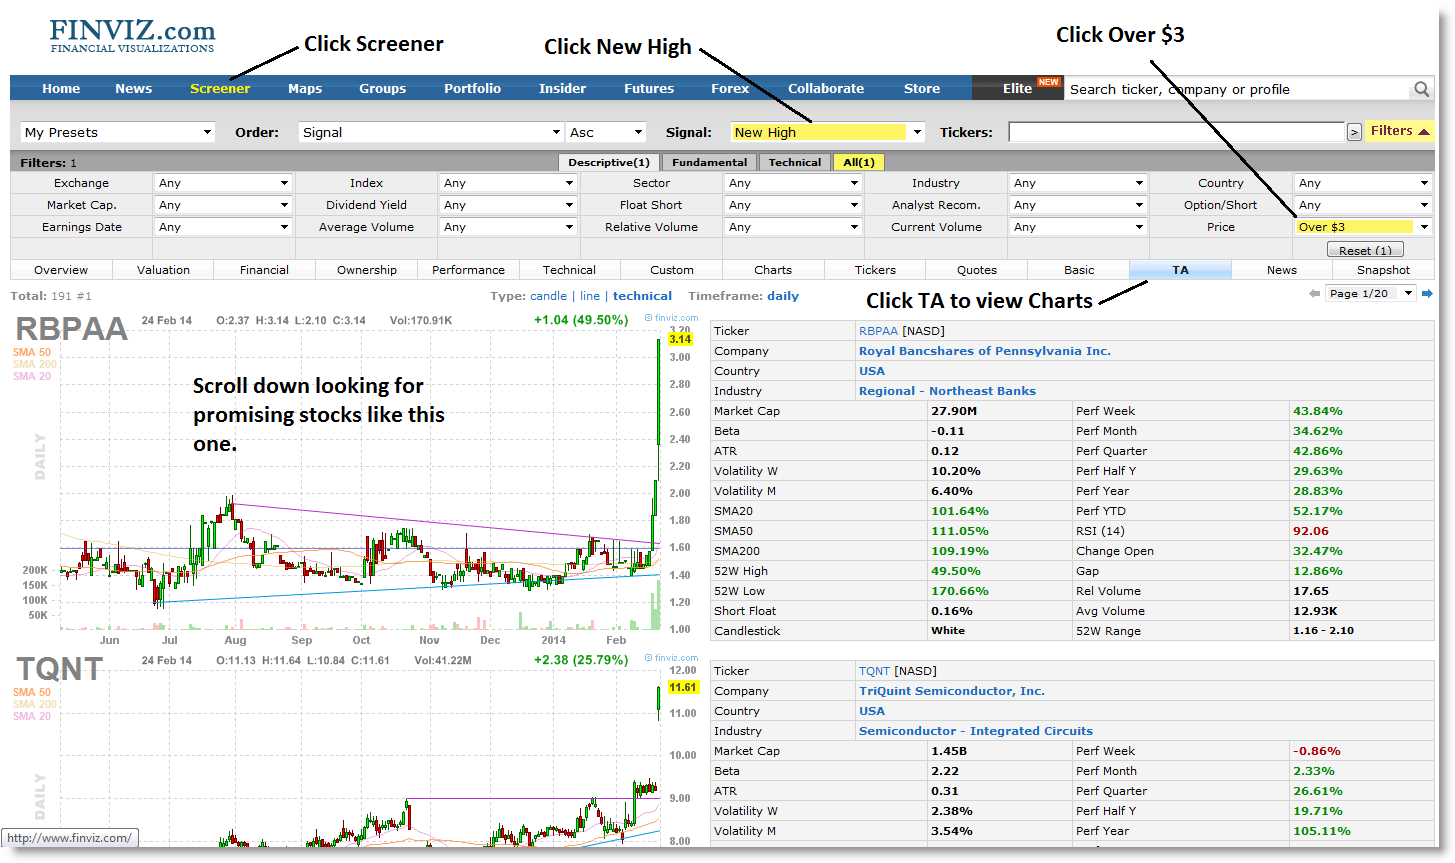This screenshot has width=1455, height=863.
Task: Click the Tickers input field
Action: [1176, 132]
